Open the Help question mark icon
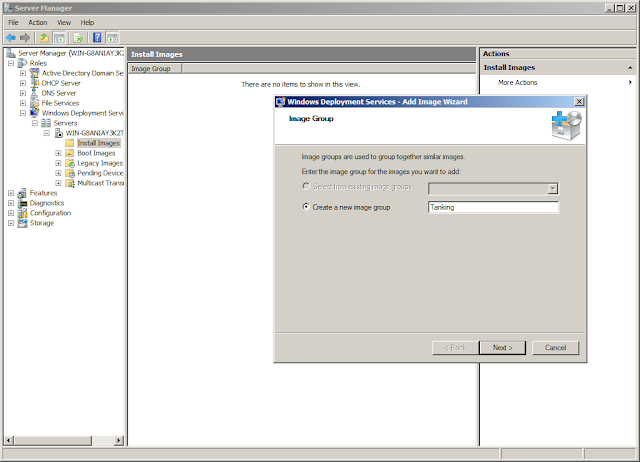Viewport: 640px width, 462px height. click(97, 38)
